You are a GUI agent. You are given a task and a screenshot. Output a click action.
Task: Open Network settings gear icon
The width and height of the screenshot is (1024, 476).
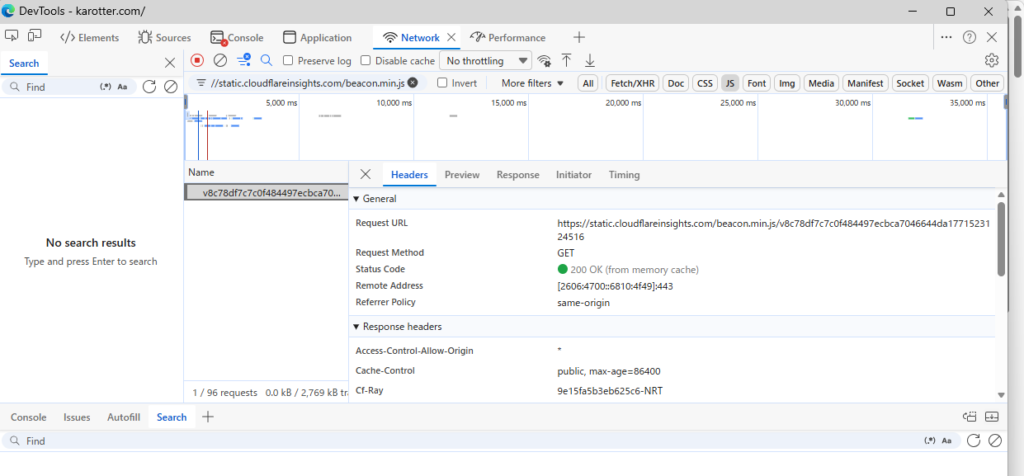(x=991, y=61)
